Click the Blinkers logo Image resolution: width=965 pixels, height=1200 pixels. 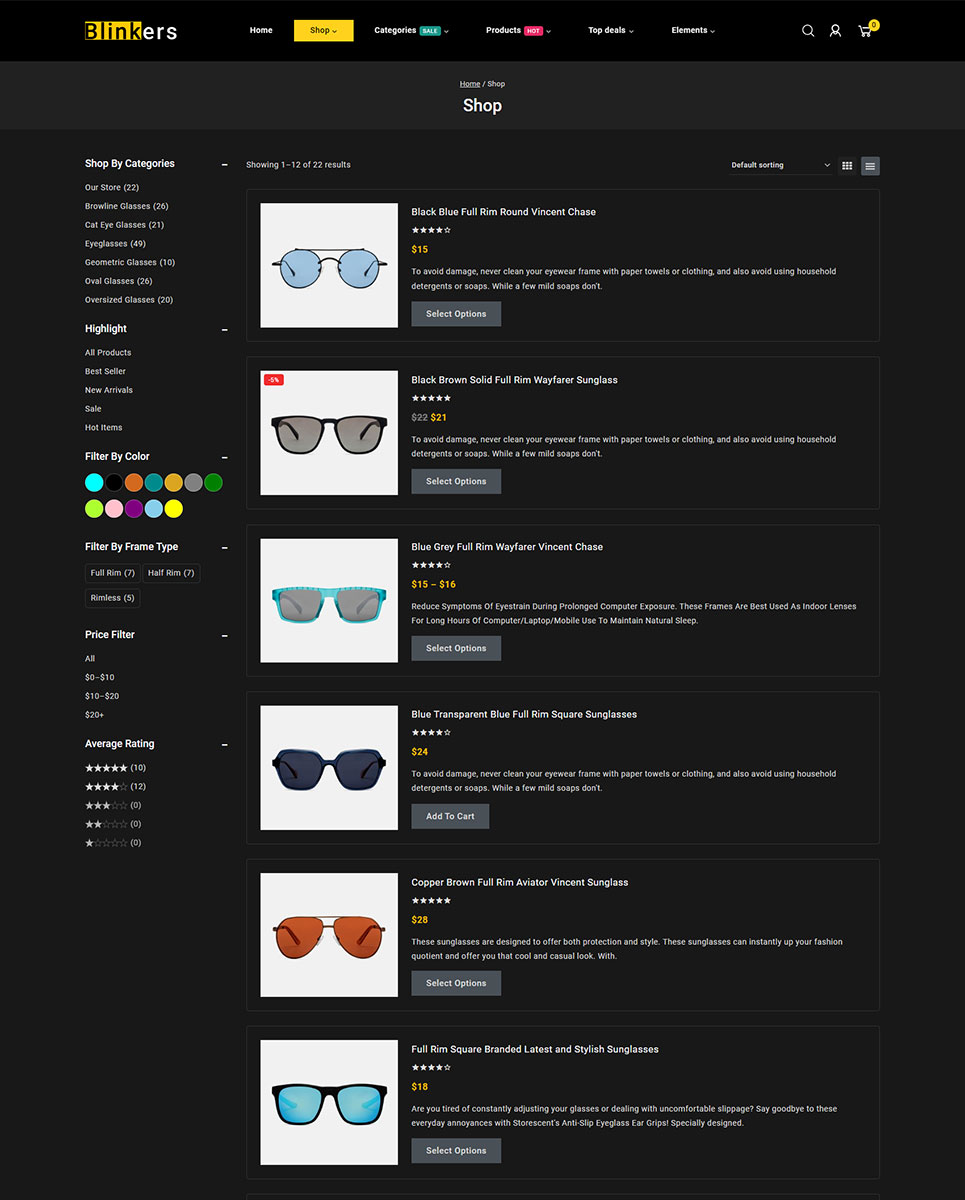point(131,31)
